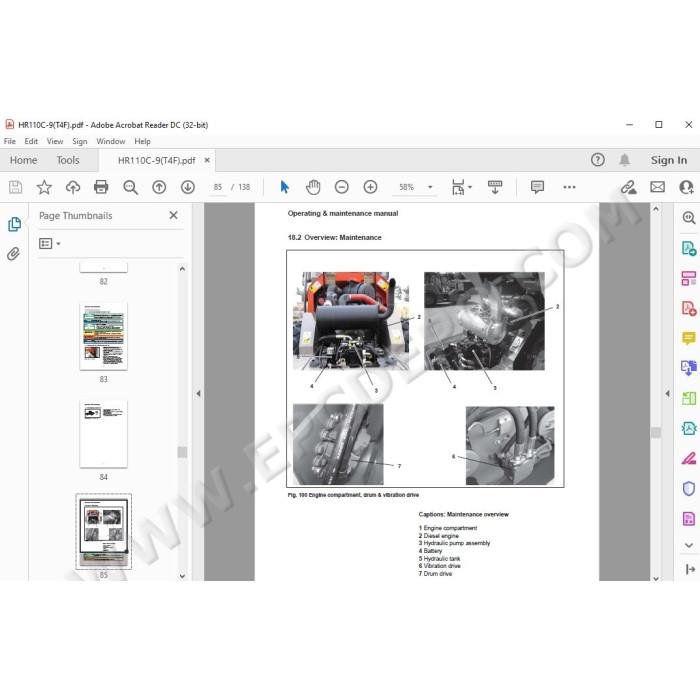This screenshot has width=700, height=700.
Task: Open the Sign menu
Action: click(x=79, y=141)
